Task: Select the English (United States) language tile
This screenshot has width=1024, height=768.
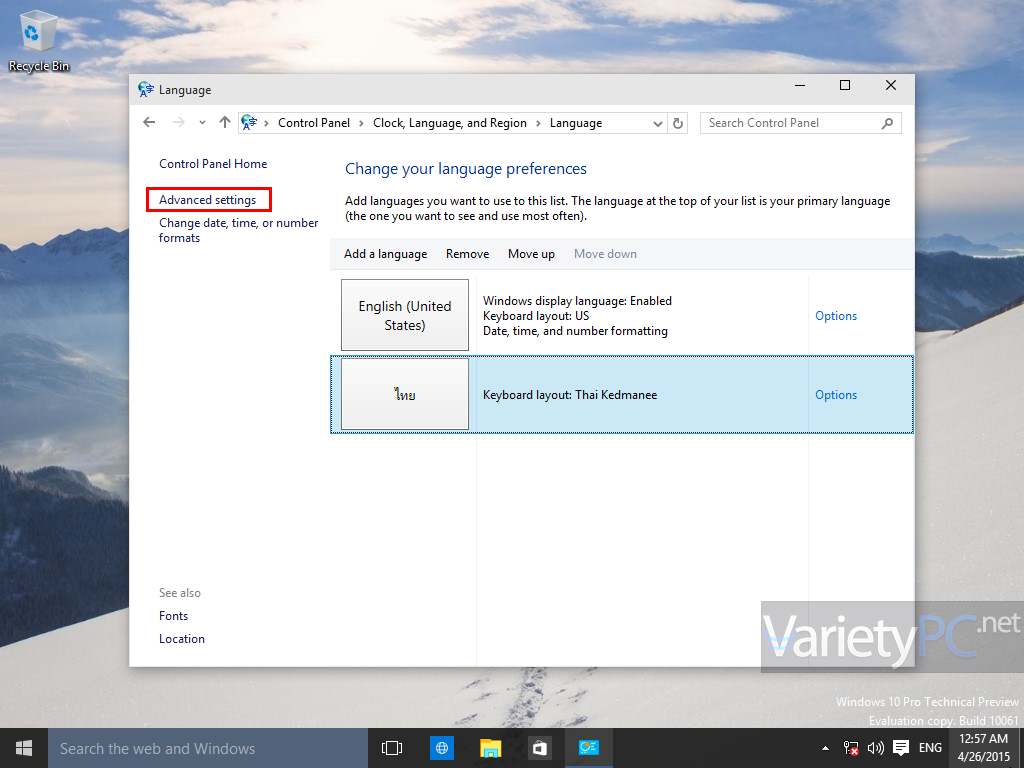Action: pyautogui.click(x=405, y=316)
